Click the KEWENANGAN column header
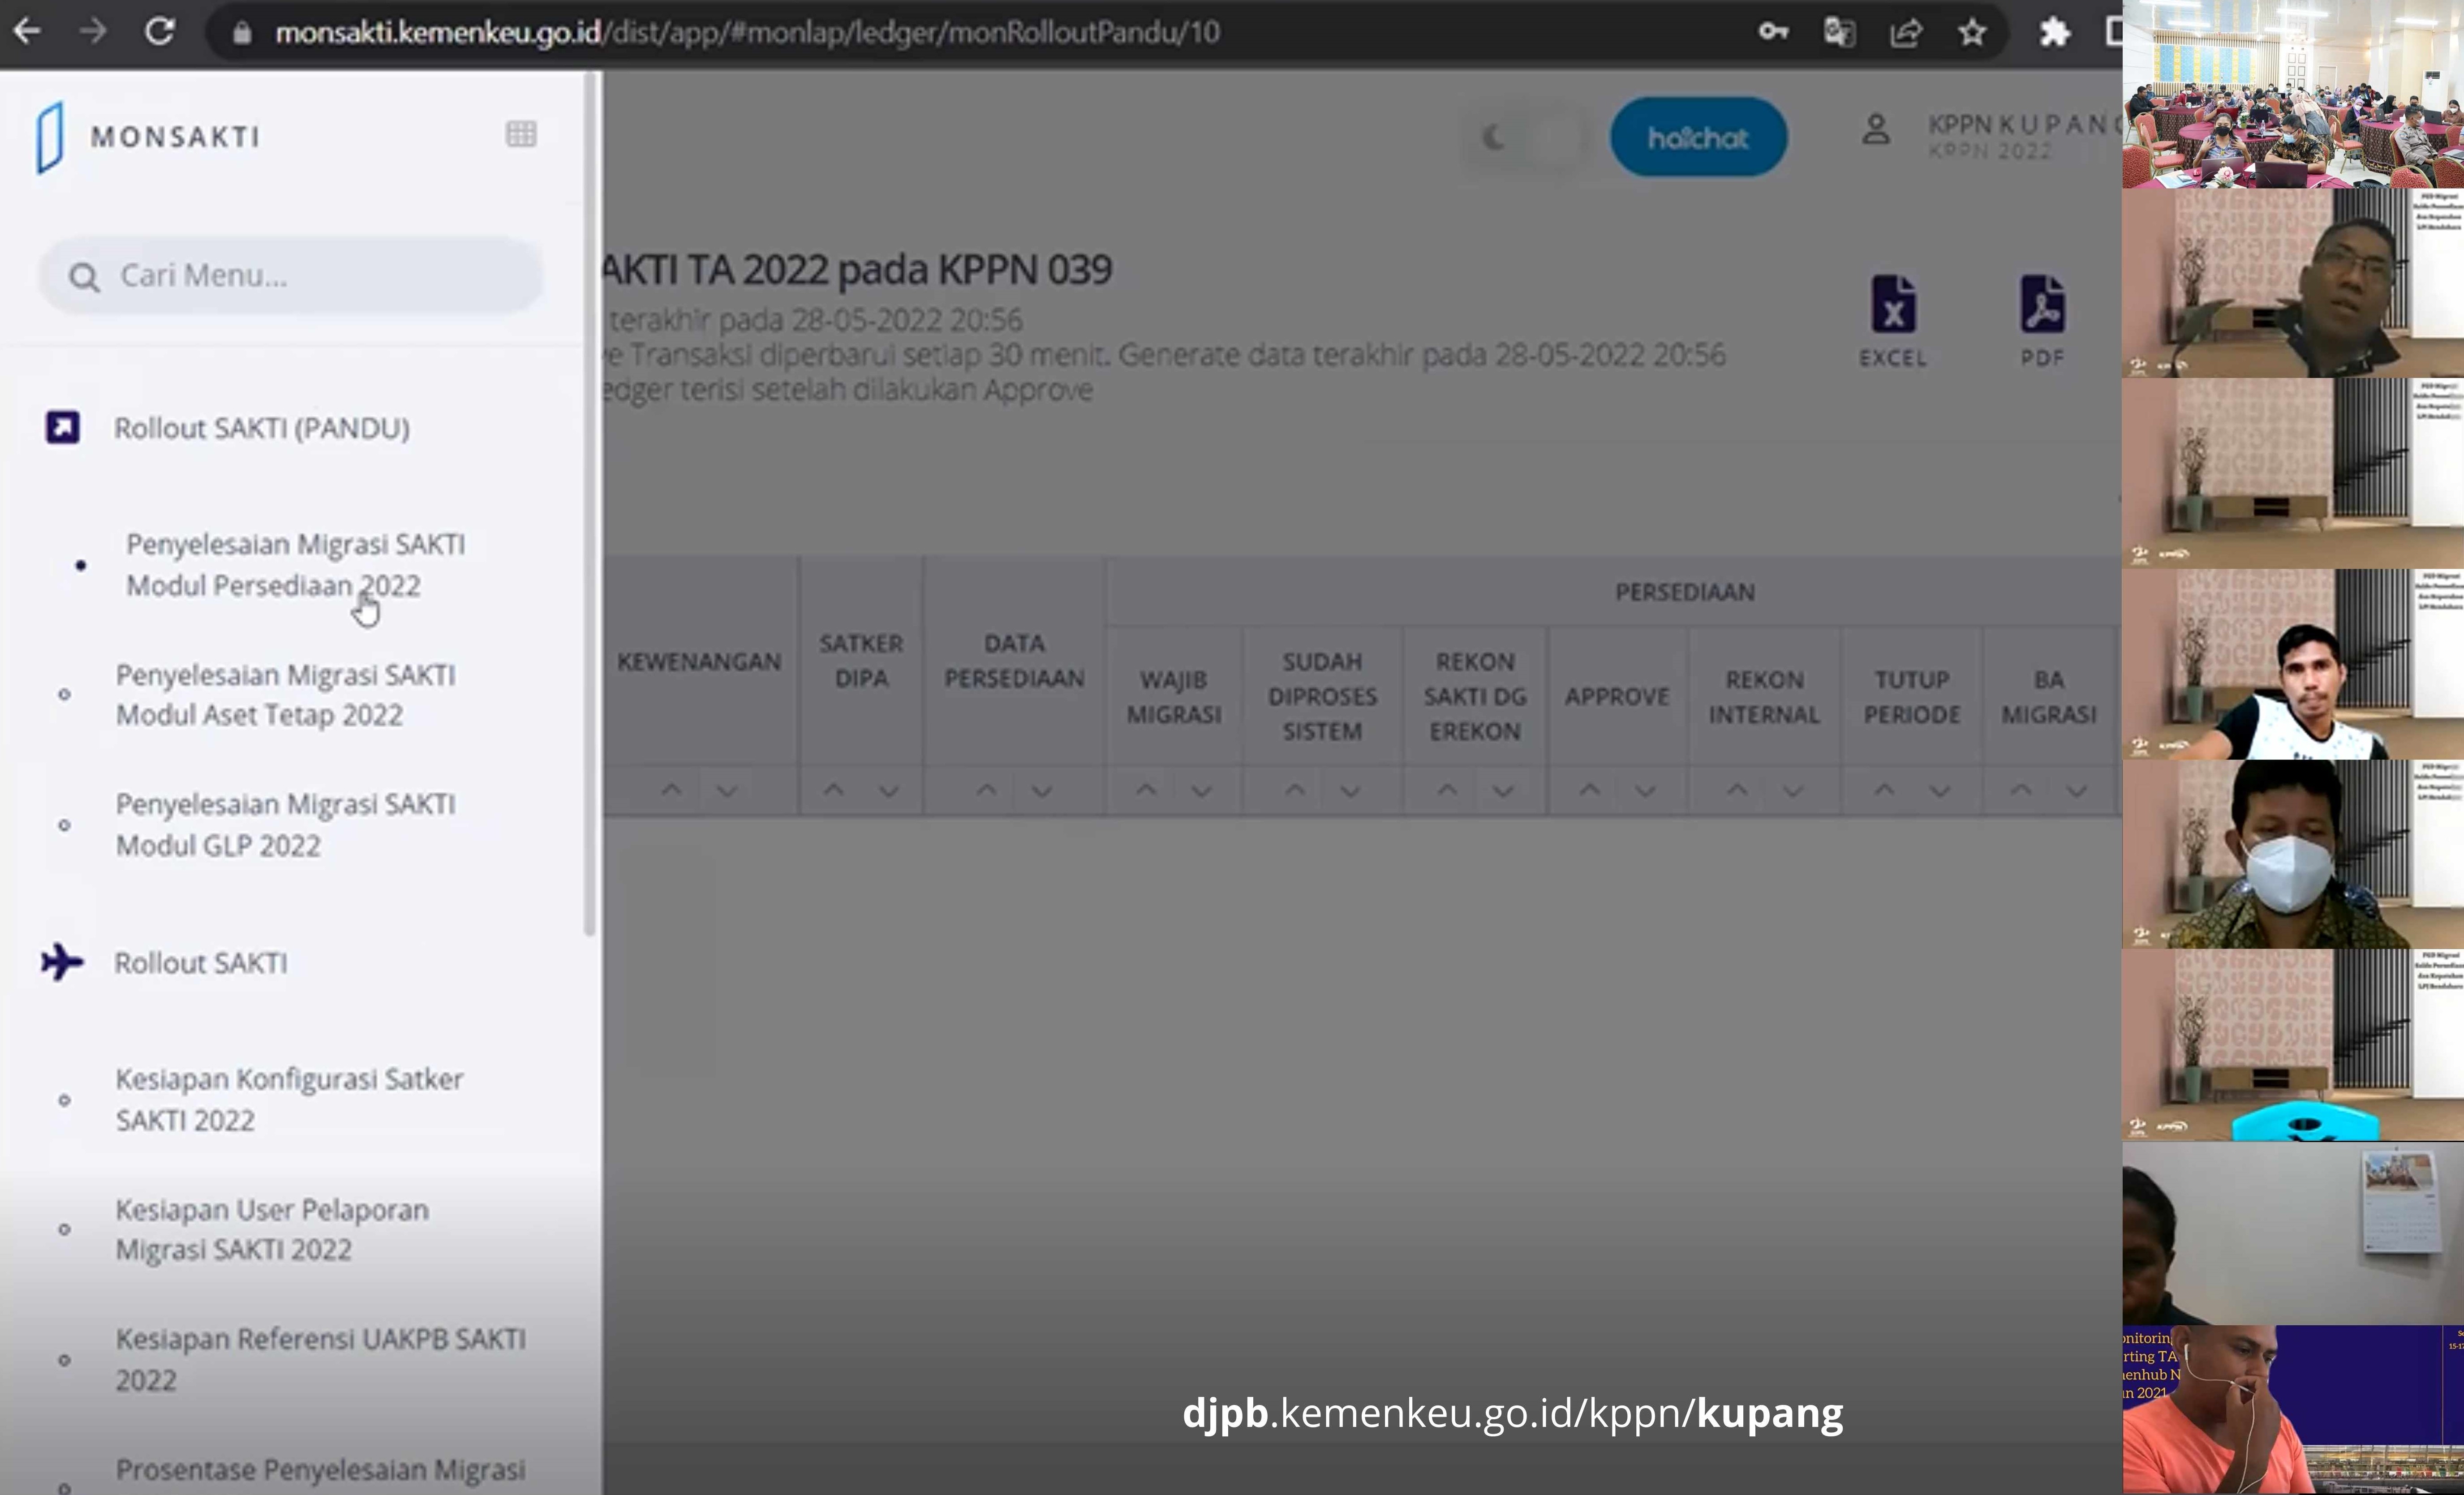This screenshot has width=2464, height=1495. point(699,662)
